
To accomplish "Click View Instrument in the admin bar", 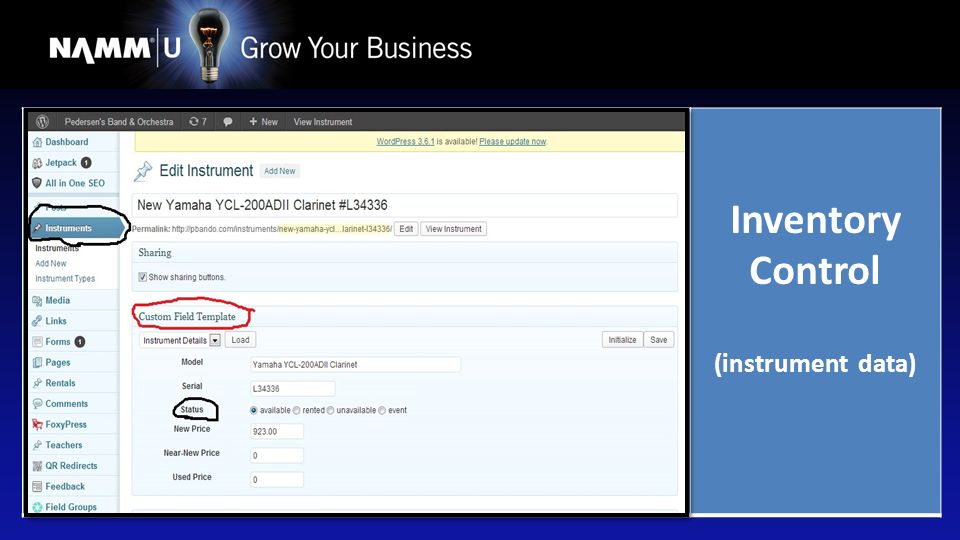I will pyautogui.click(x=323, y=122).
